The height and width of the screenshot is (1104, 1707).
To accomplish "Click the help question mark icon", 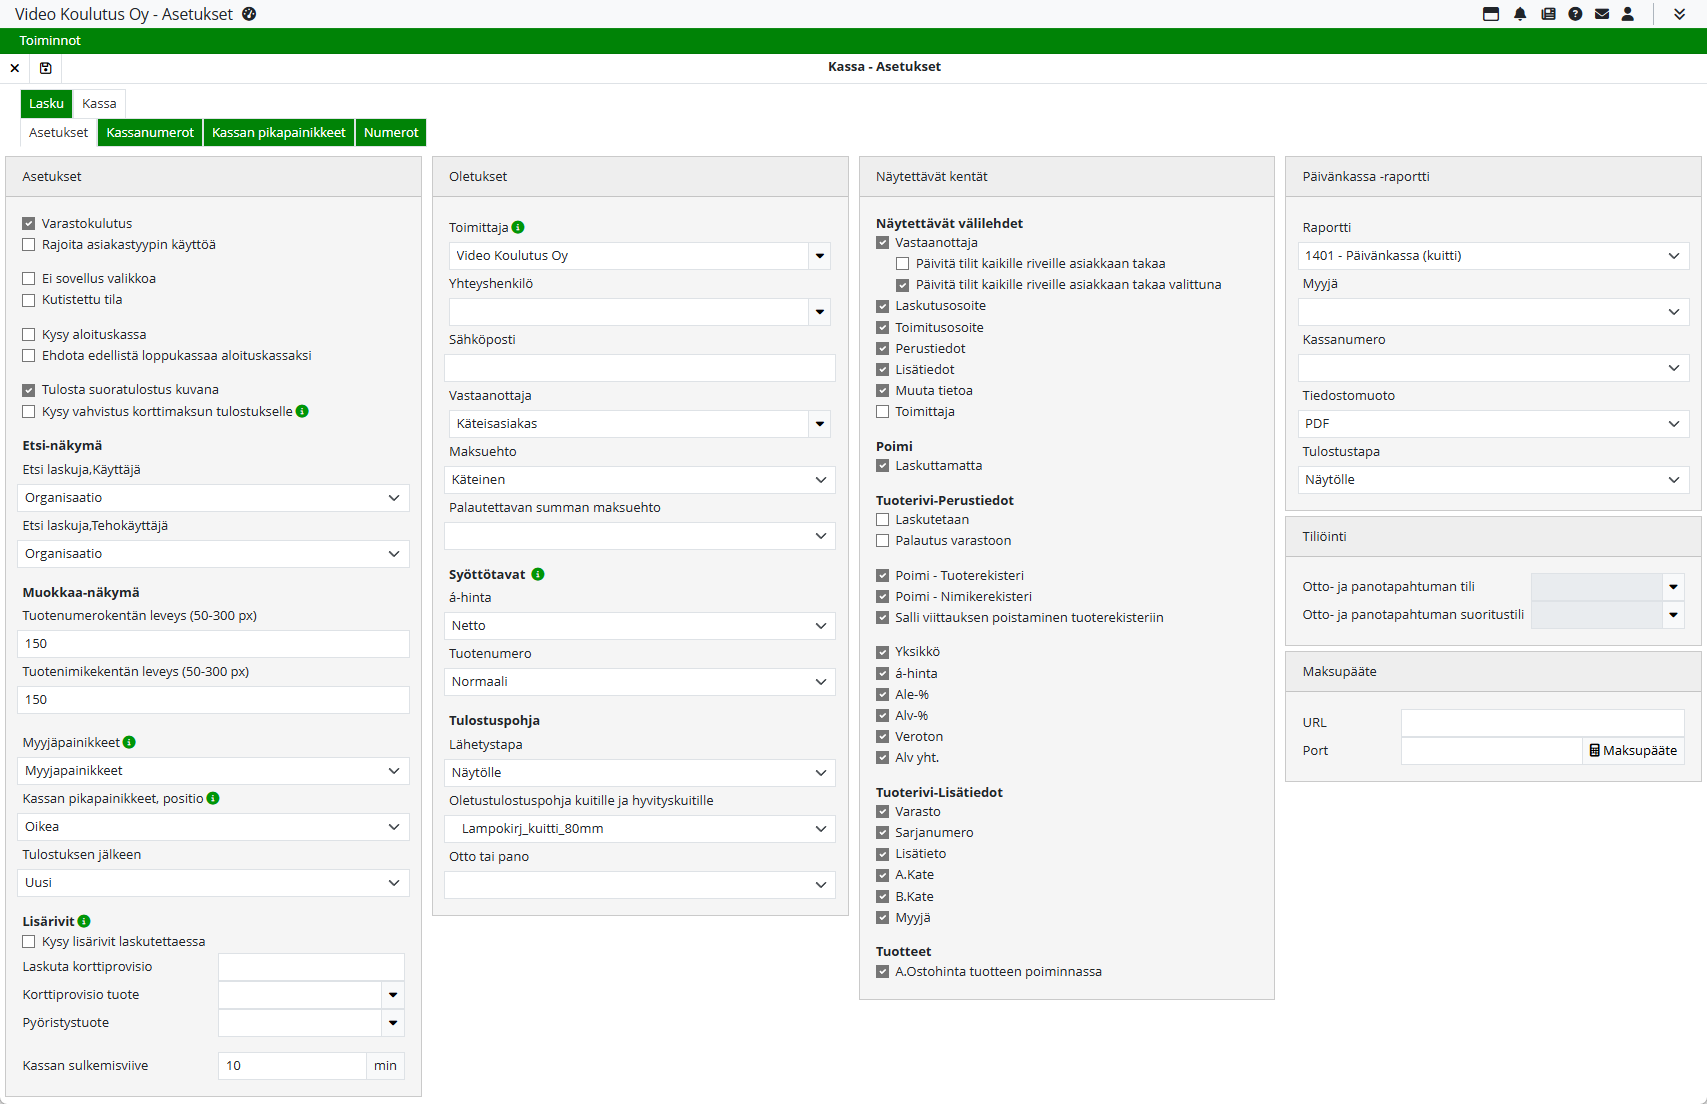I will pos(1575,14).
